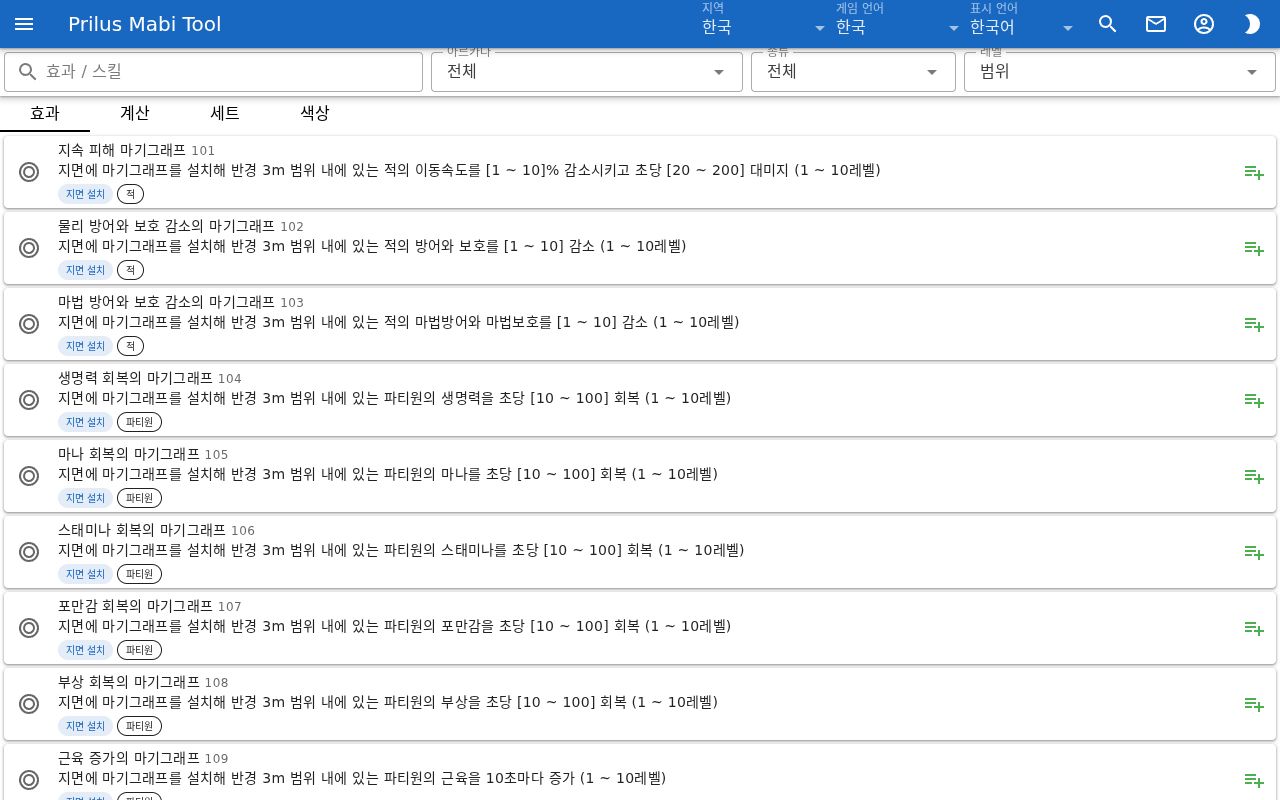
Task: Select 스태미나 회복의 마기그래프 title text
Action: pos(142,530)
